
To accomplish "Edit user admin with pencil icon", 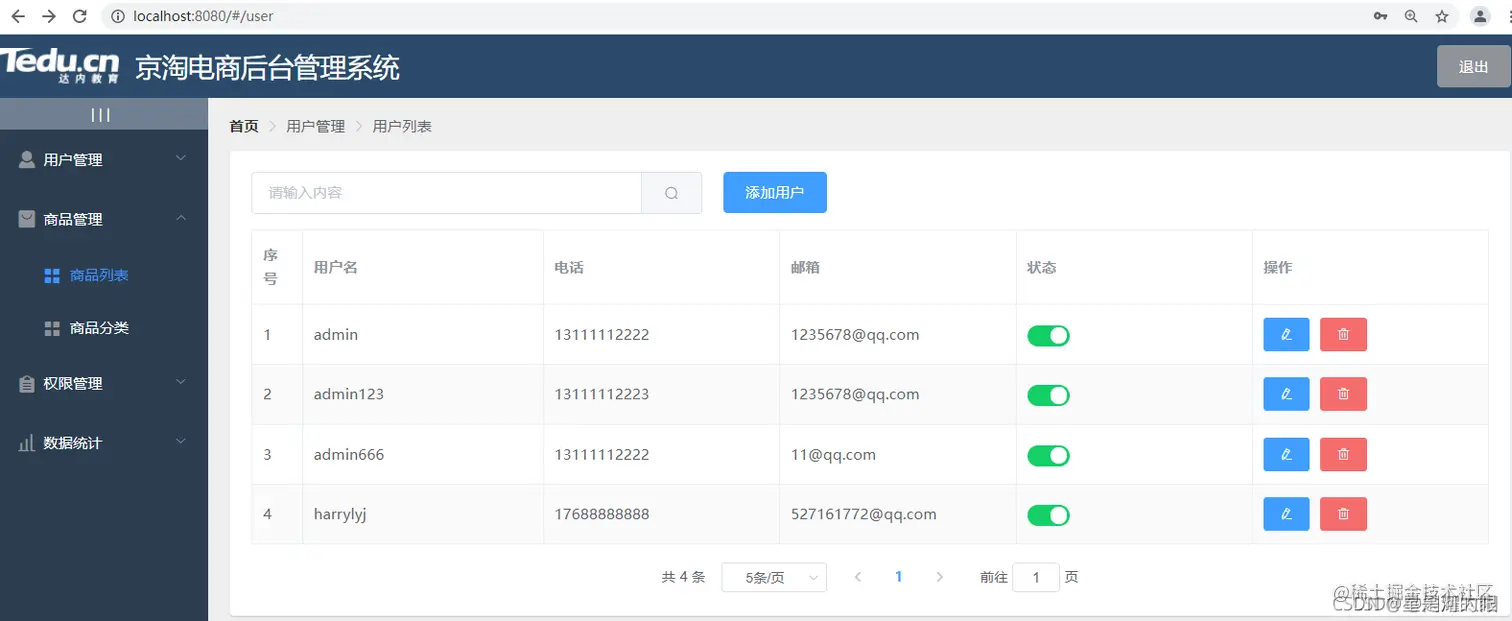I will [x=1286, y=335].
